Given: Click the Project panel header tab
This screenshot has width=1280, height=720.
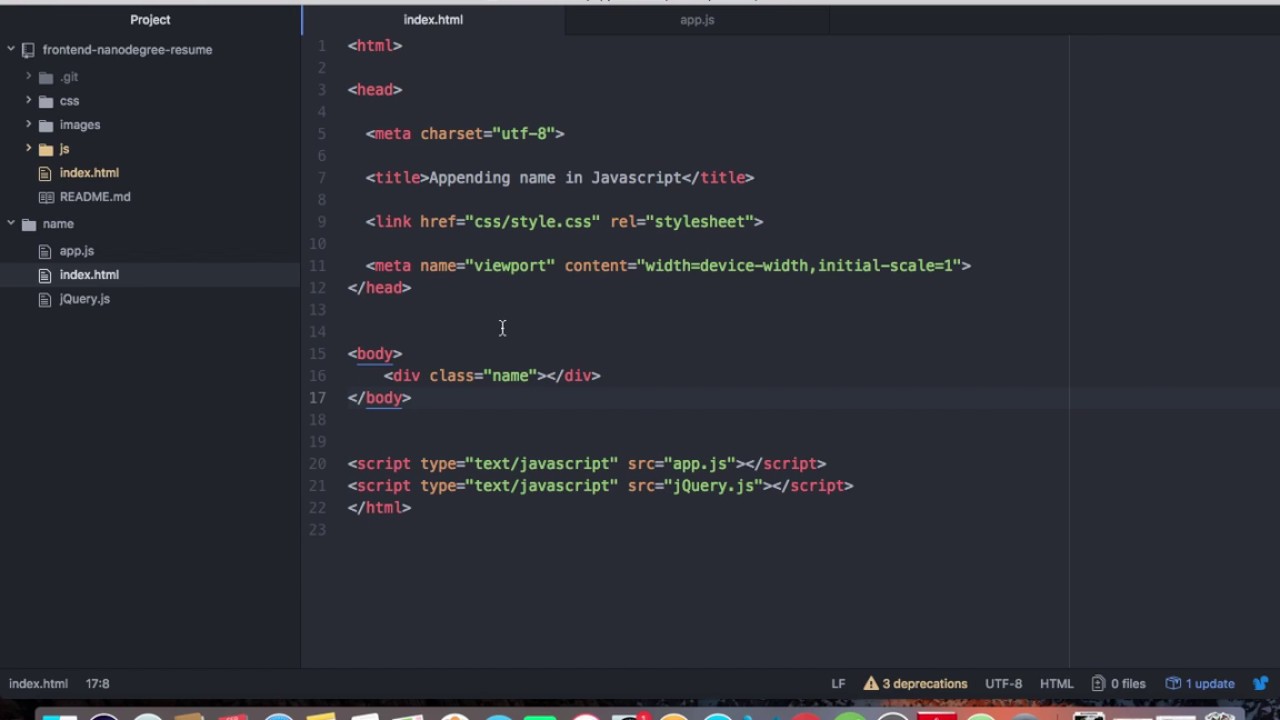Looking at the screenshot, I should click(150, 20).
